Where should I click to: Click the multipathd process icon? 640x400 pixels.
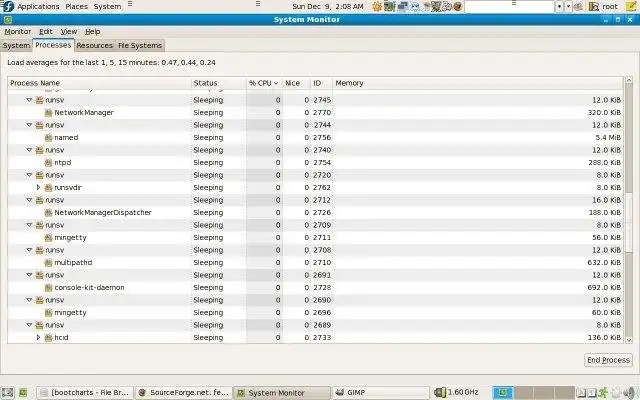49,262
